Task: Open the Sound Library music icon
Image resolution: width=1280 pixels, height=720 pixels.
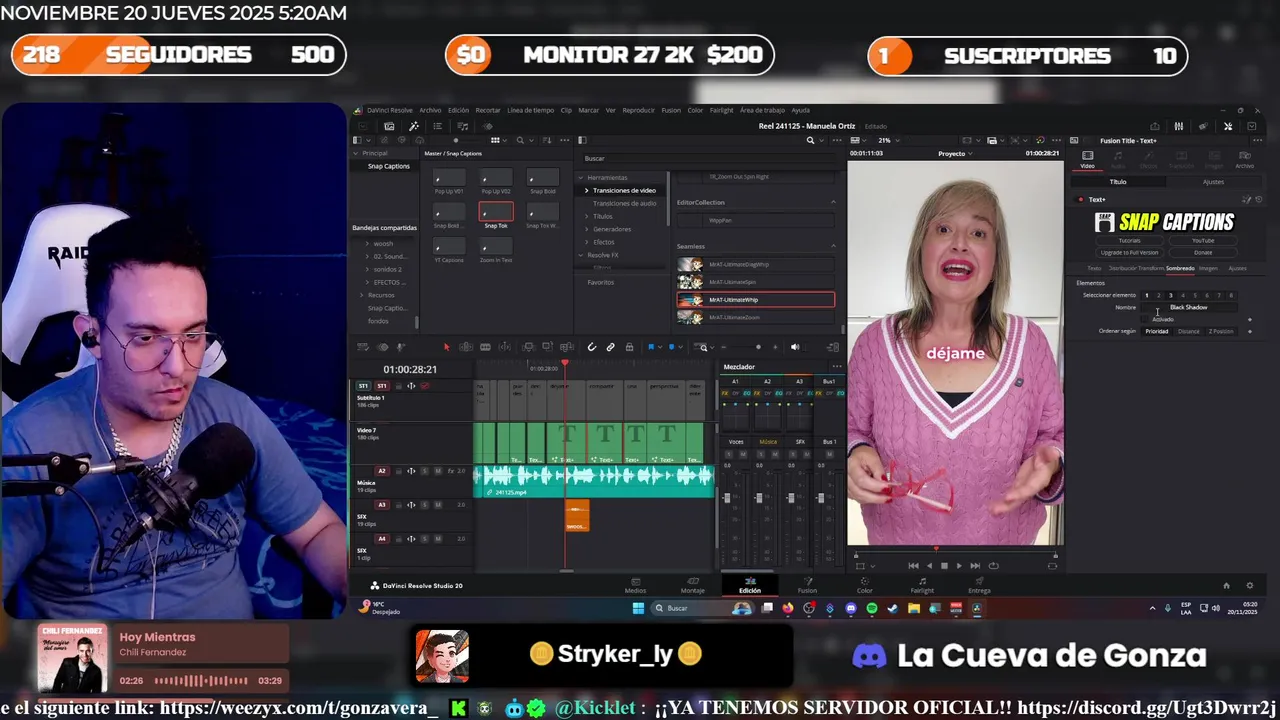Action: click(462, 126)
